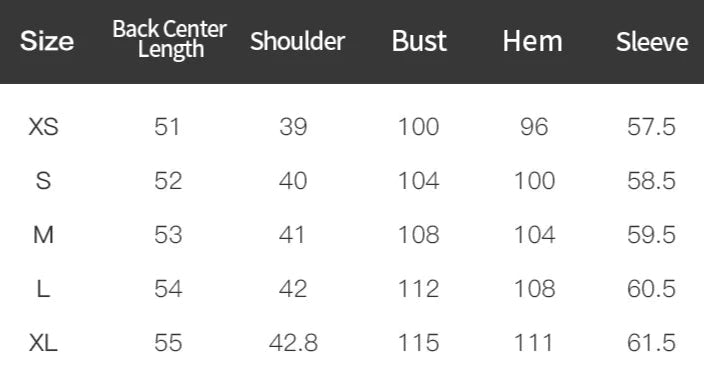704x369 pixels.
Task: Click the S shoulder value 40
Action: click(293, 181)
